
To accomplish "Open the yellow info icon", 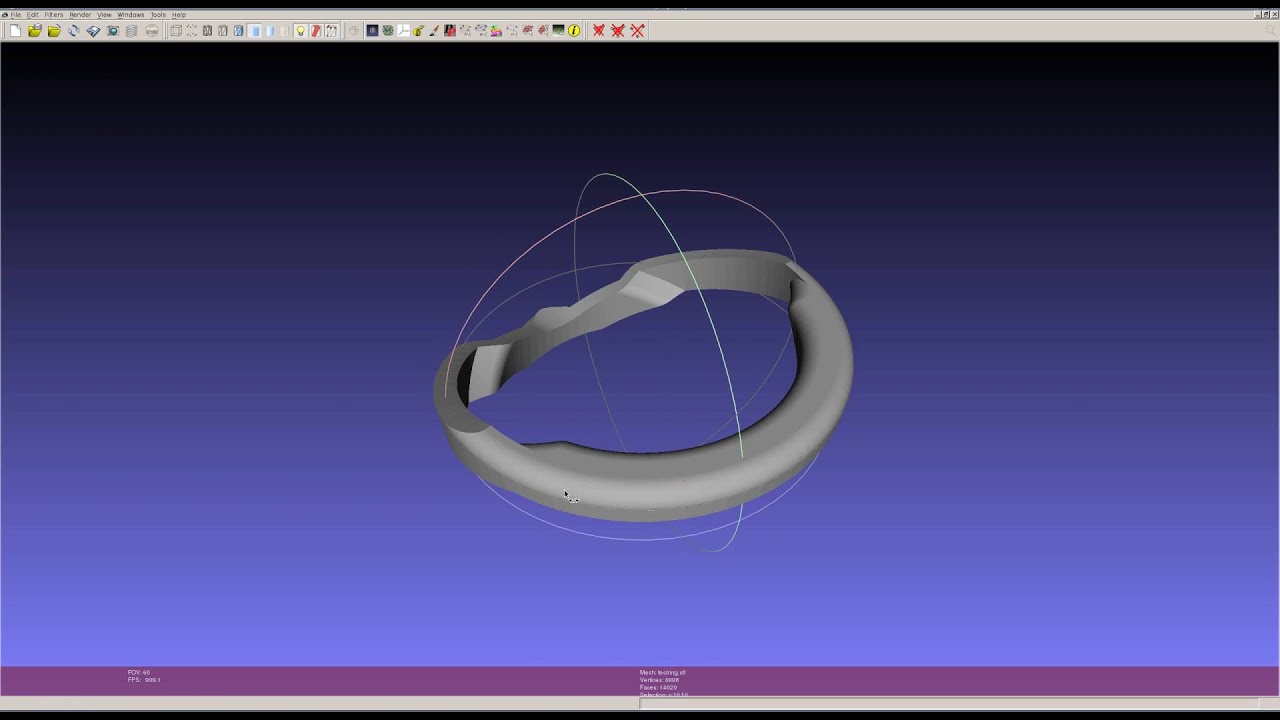I will point(574,31).
